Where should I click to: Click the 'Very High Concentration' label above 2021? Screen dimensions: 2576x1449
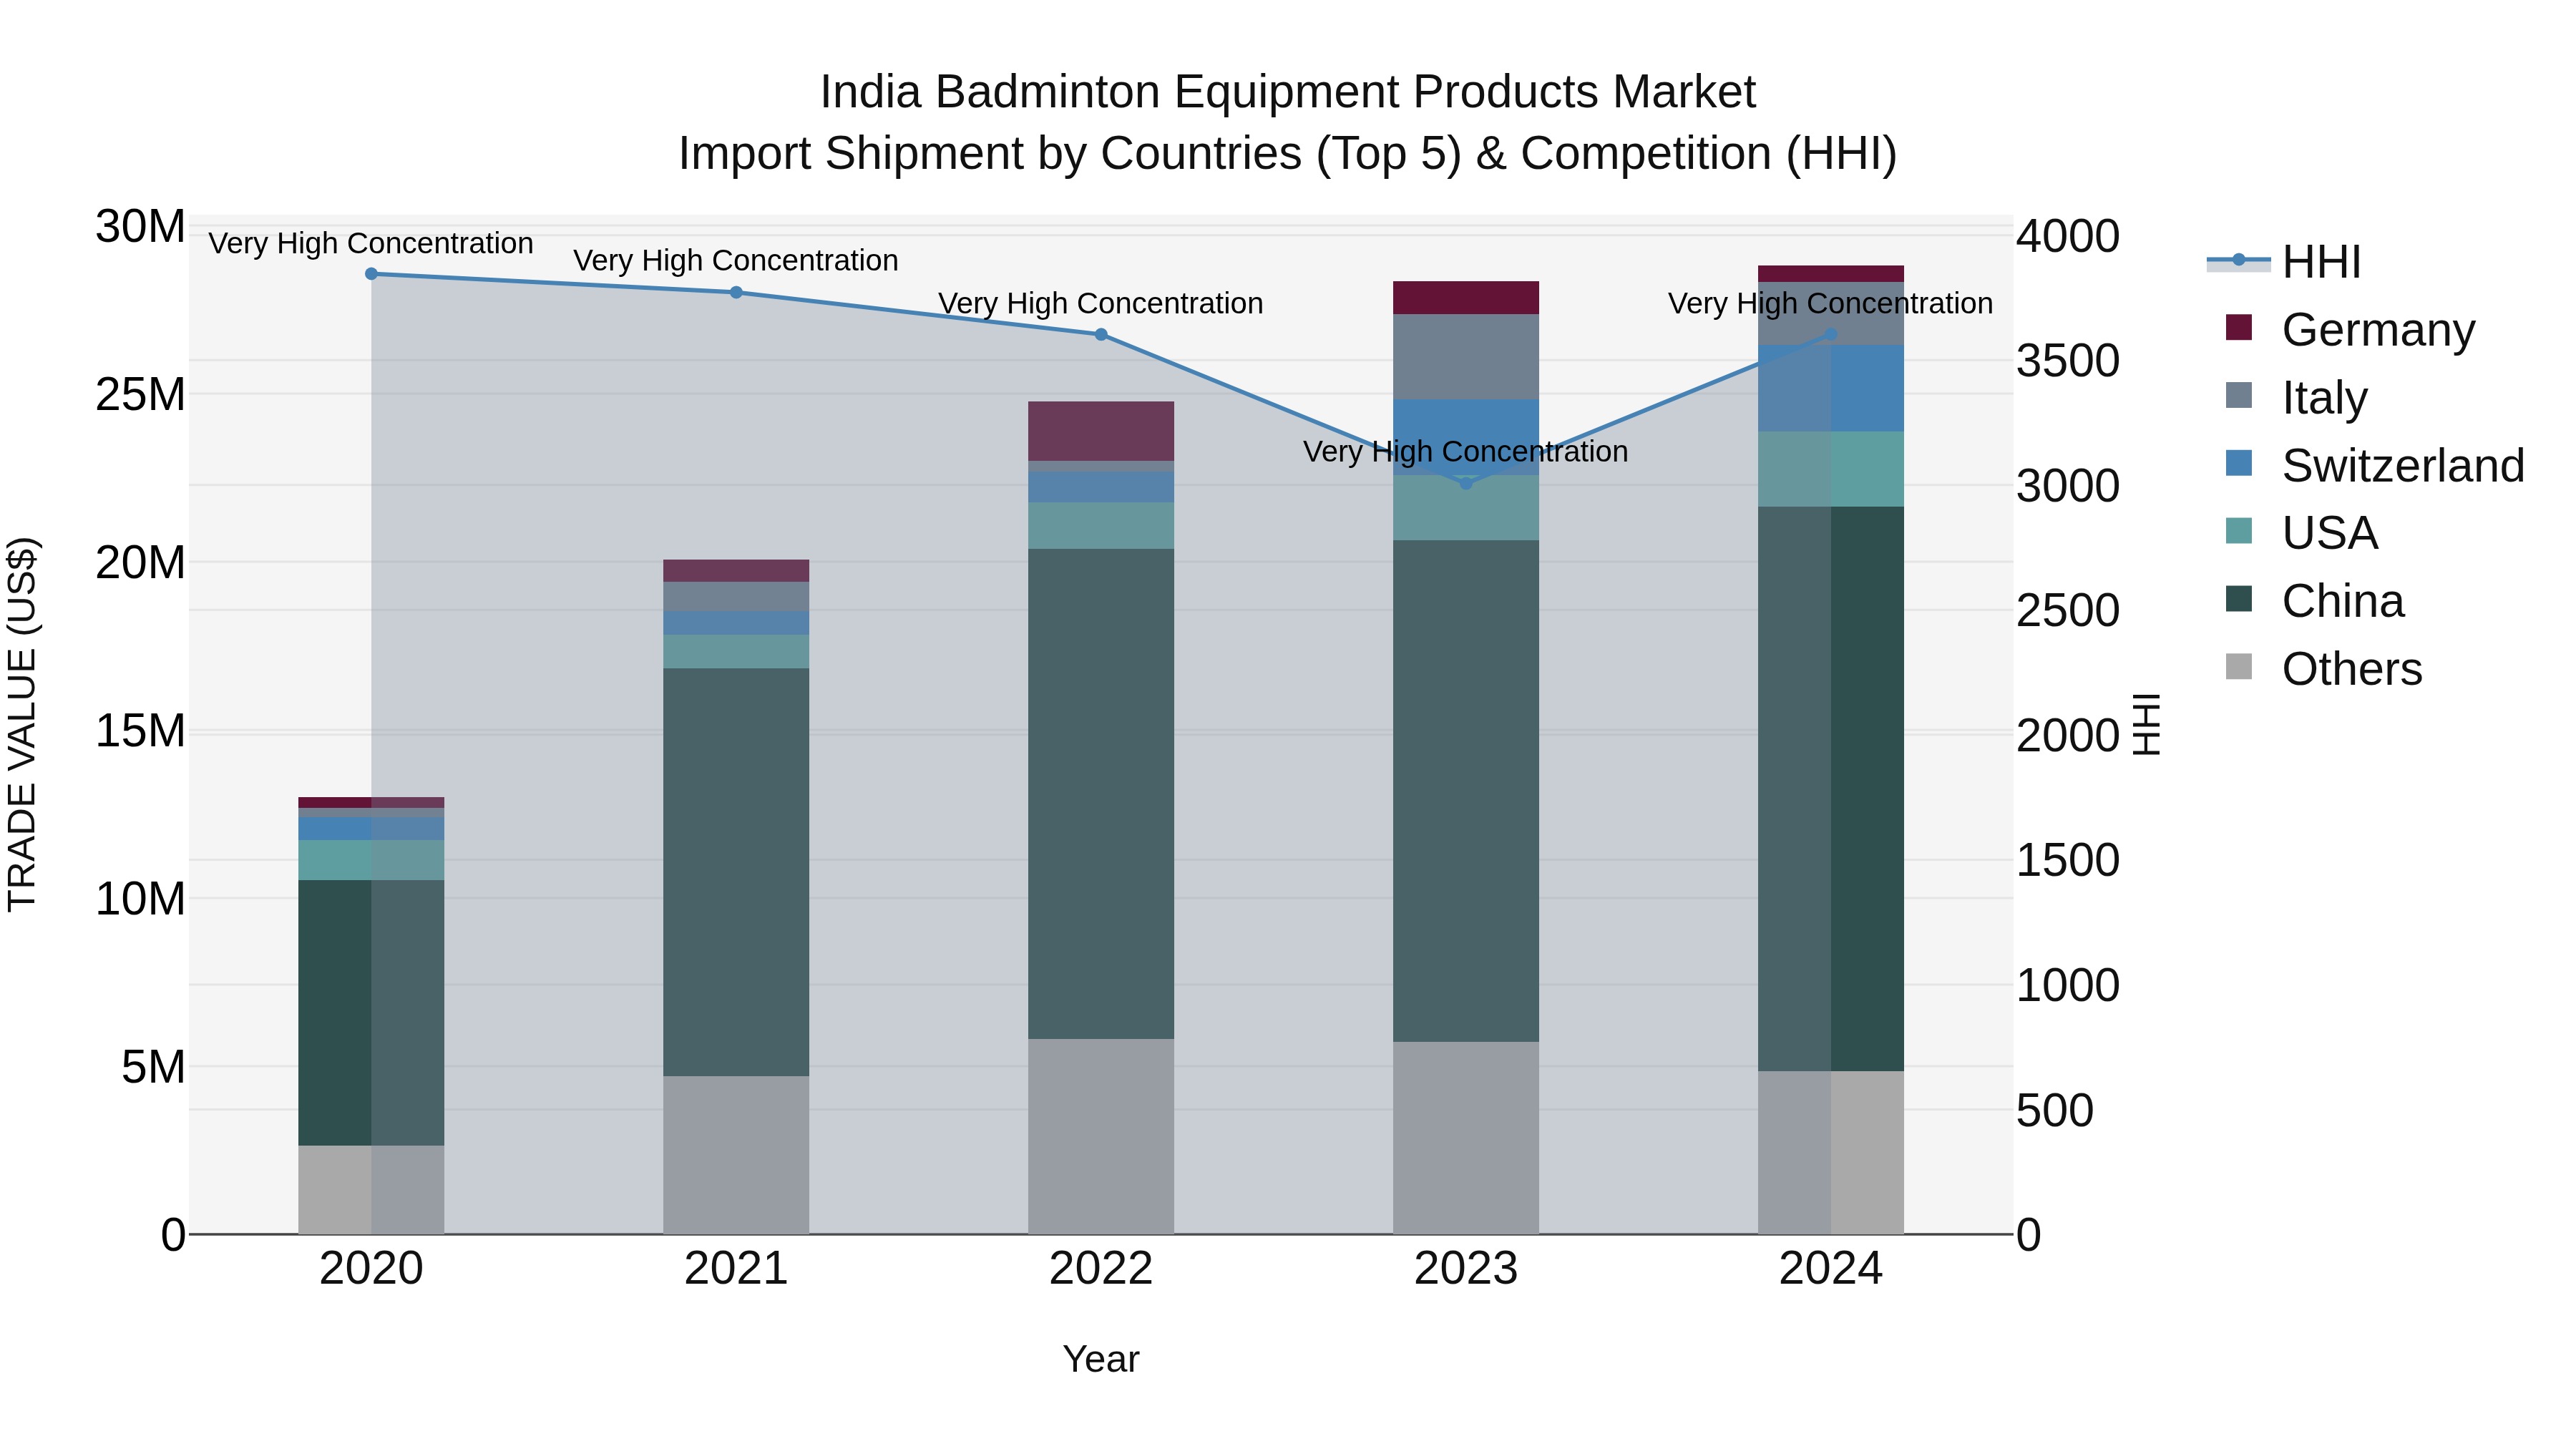click(736, 260)
